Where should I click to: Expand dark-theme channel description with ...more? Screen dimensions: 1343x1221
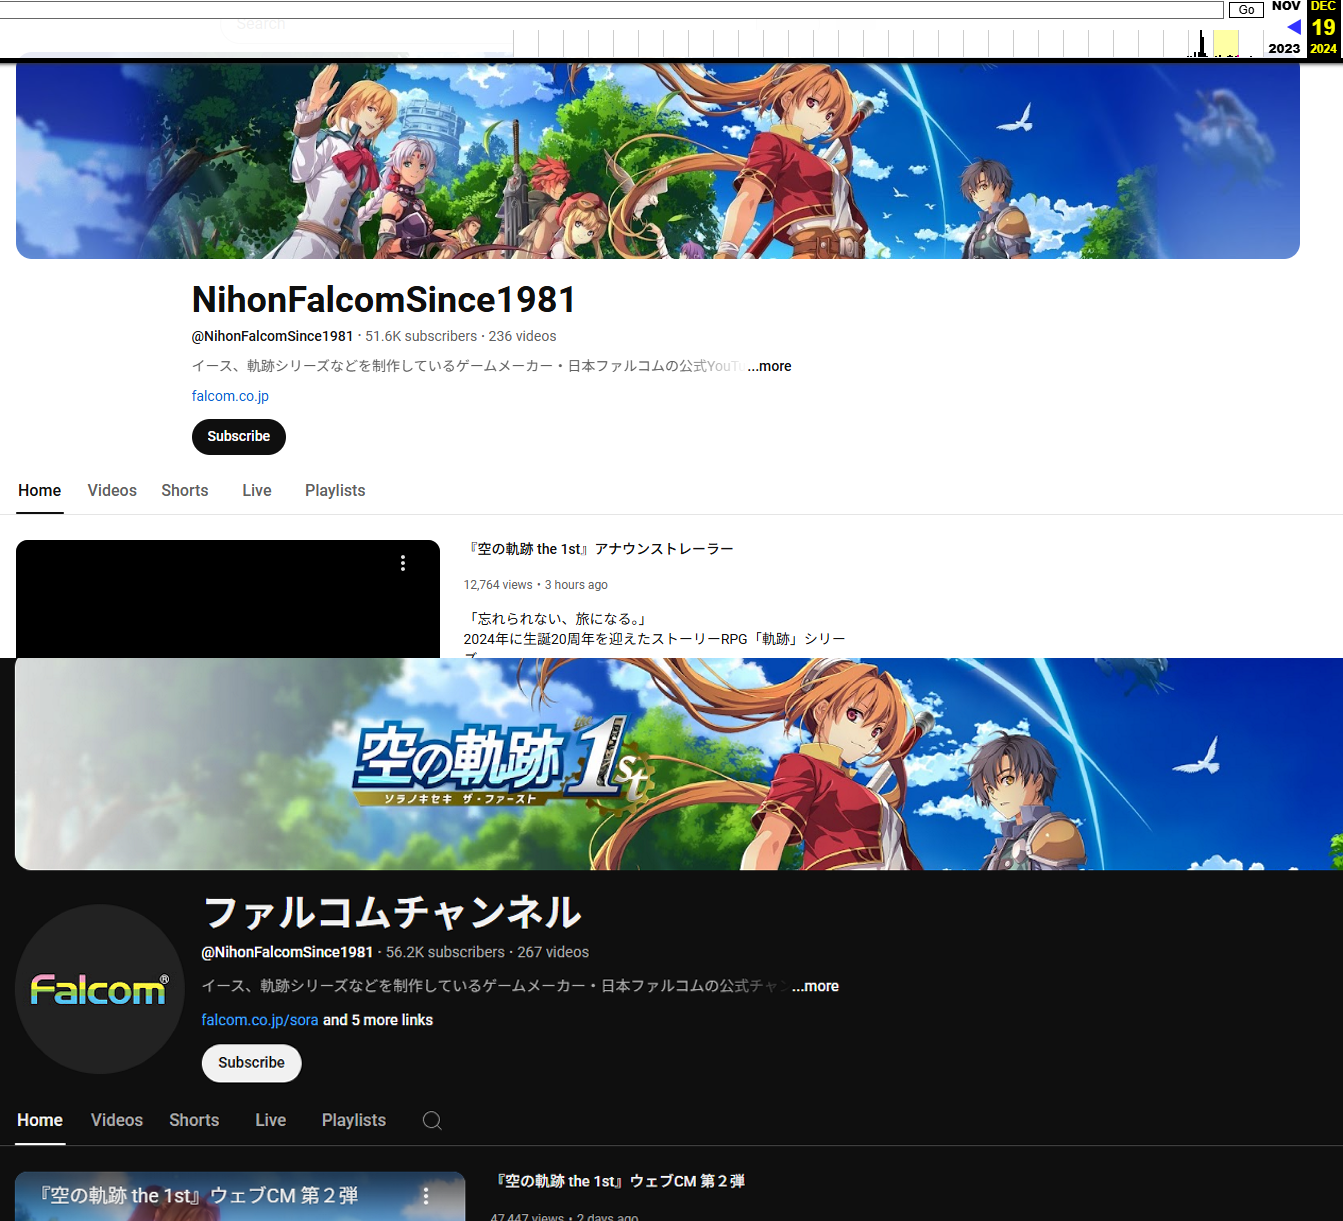coord(816,986)
